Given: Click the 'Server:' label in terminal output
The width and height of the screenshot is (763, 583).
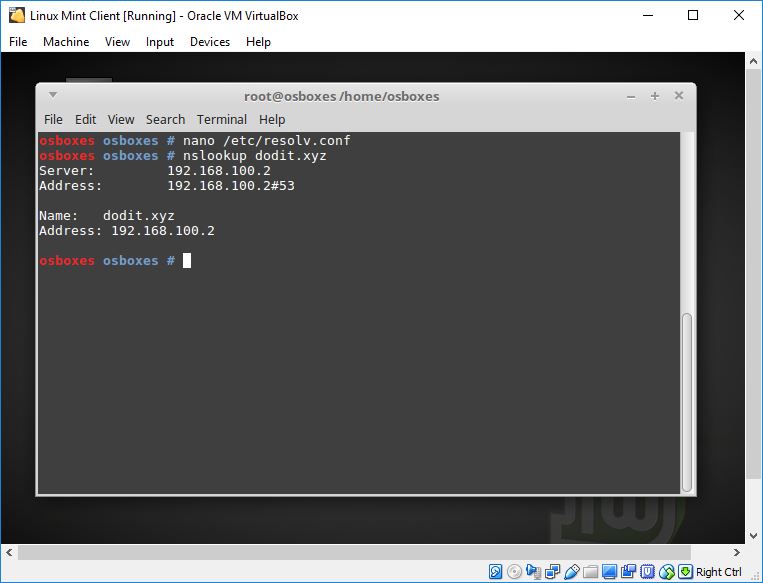Looking at the screenshot, I should (67, 171).
